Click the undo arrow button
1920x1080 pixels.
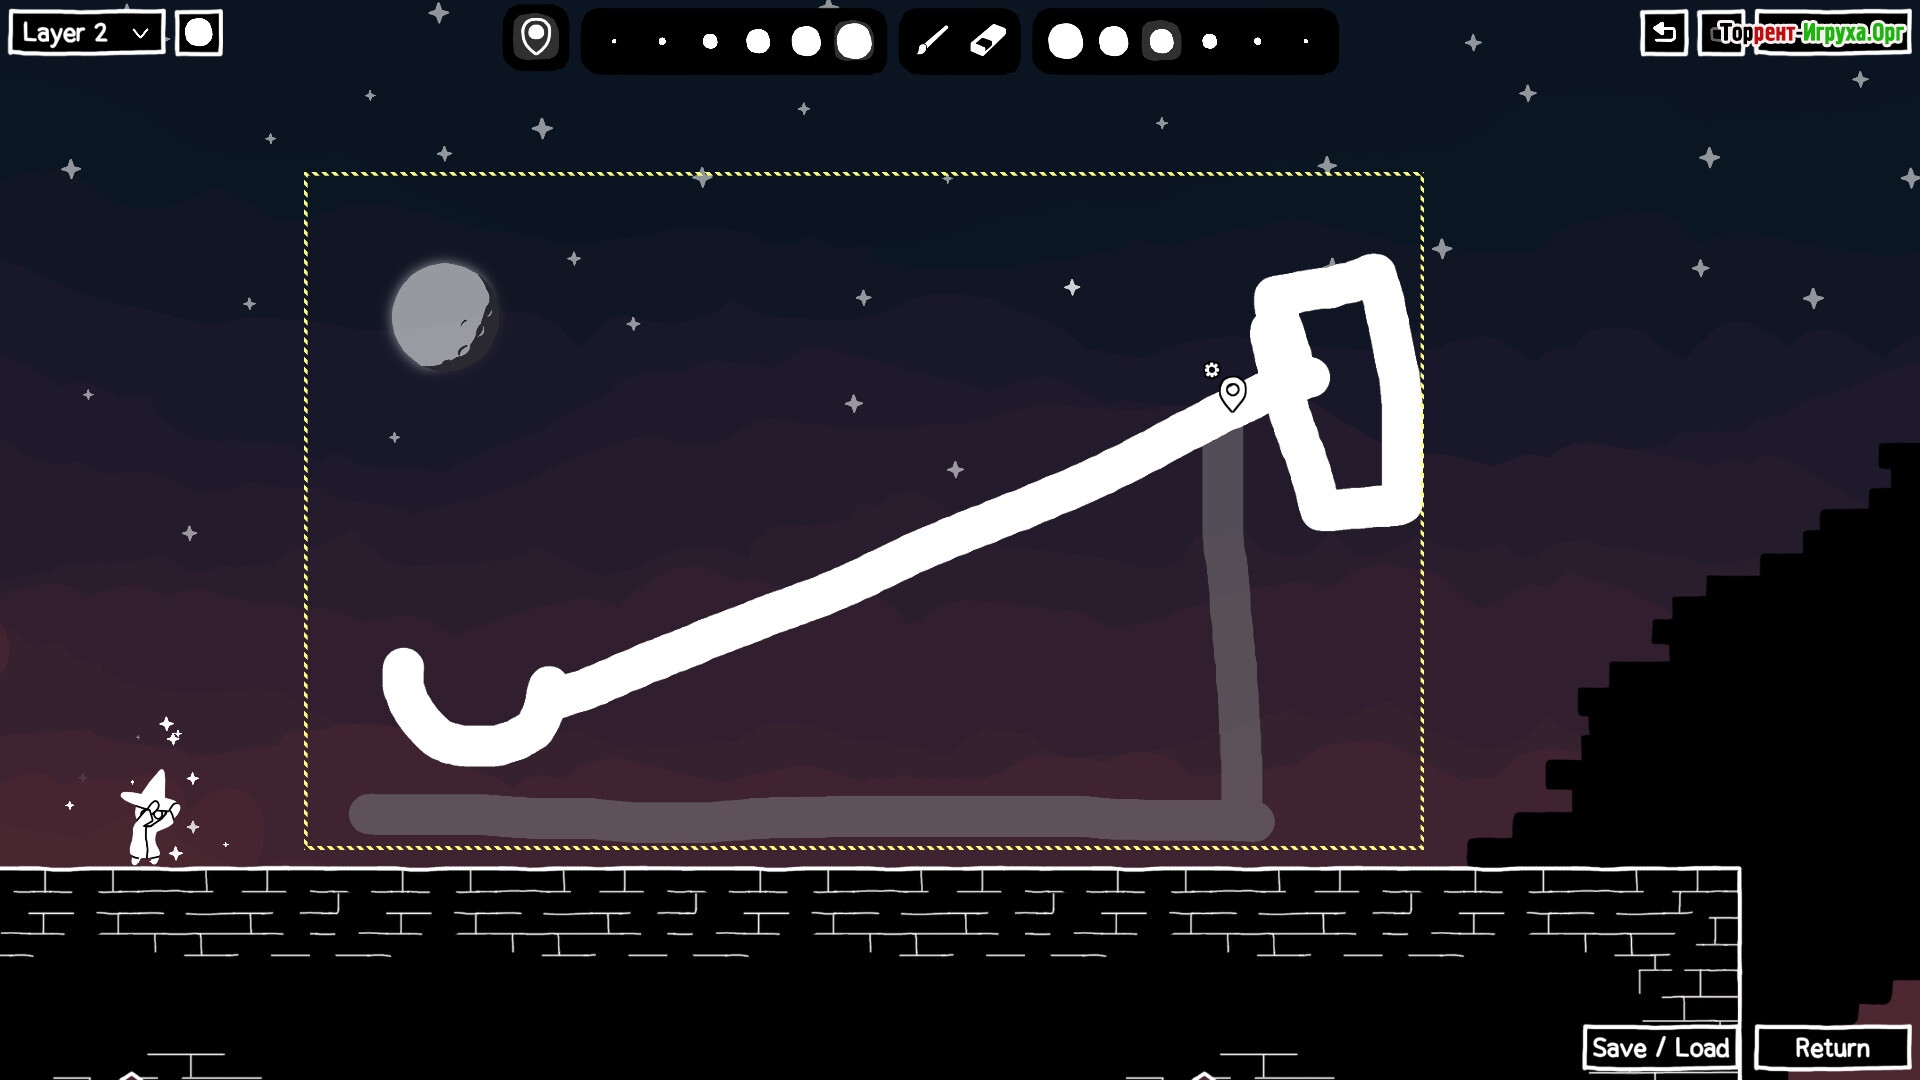1664,33
